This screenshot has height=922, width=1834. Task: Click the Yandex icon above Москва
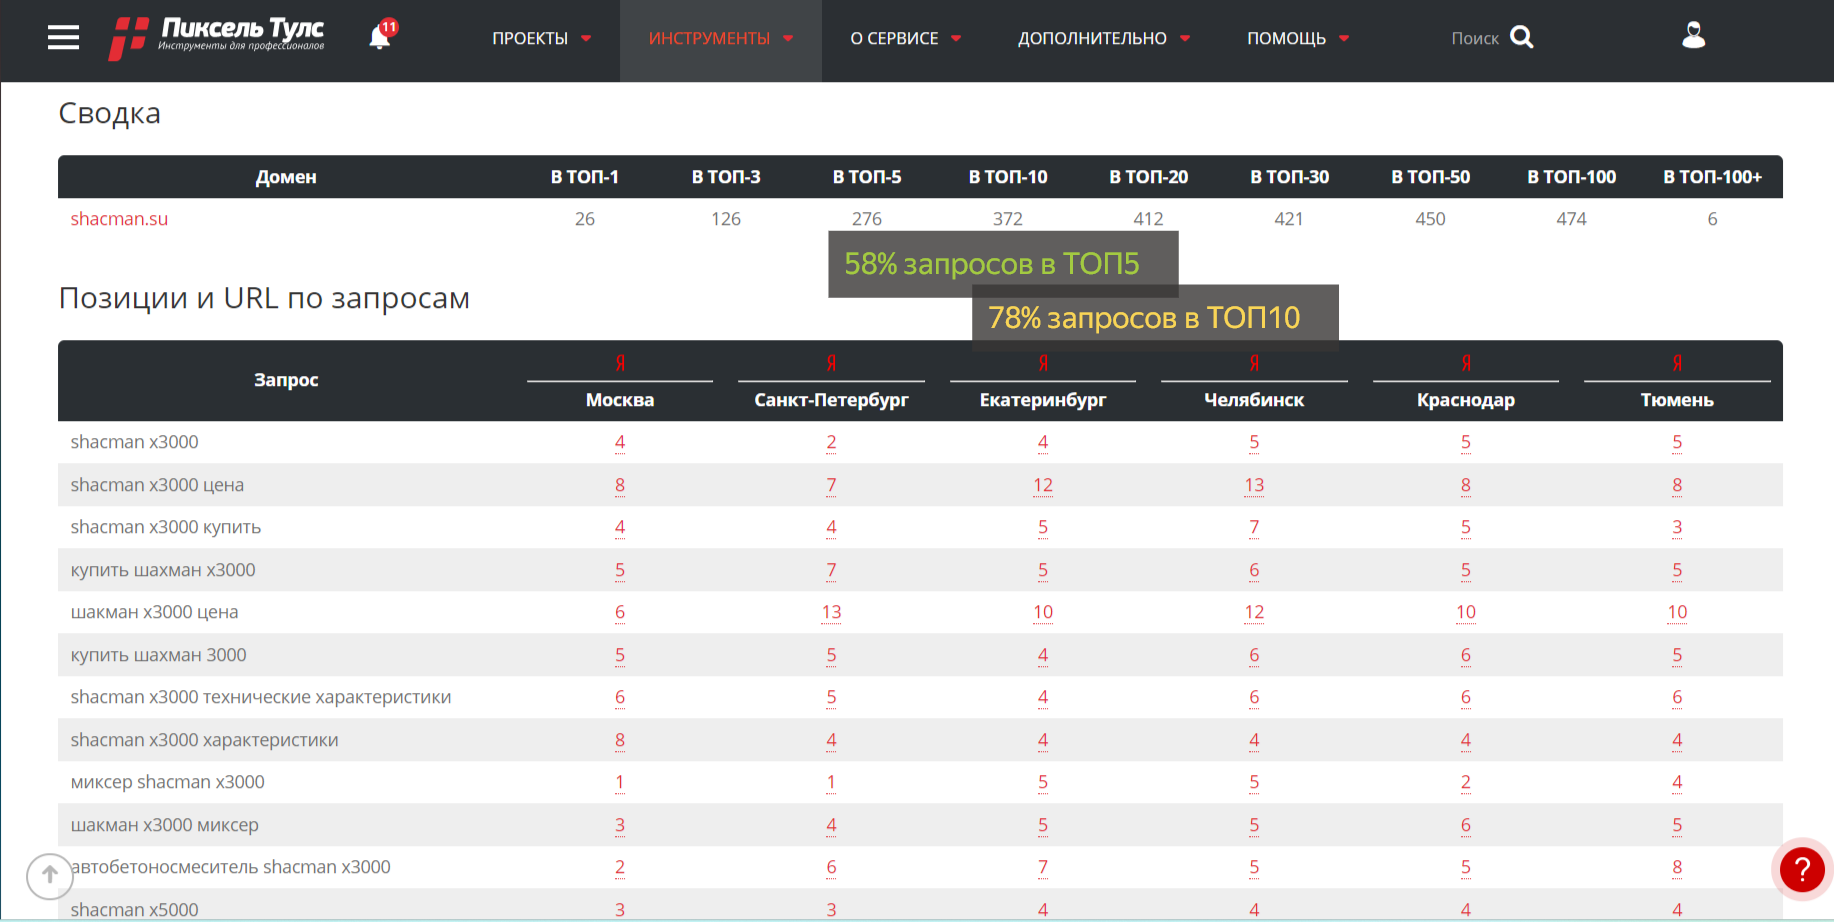click(620, 362)
